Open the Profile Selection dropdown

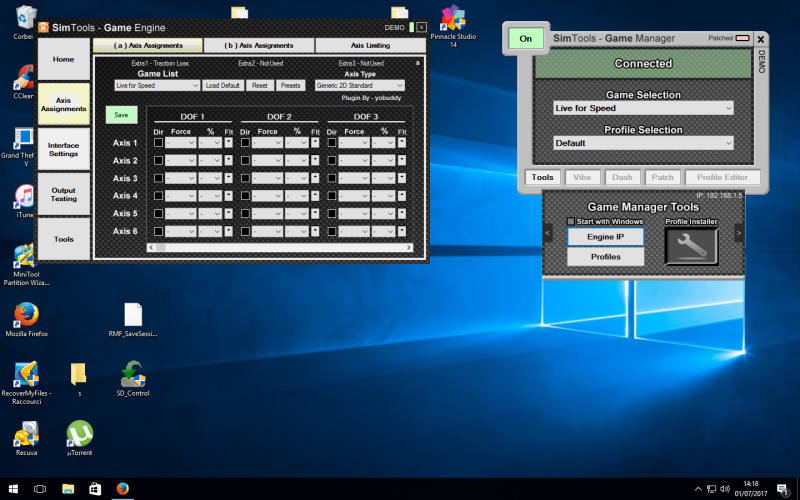coord(643,143)
